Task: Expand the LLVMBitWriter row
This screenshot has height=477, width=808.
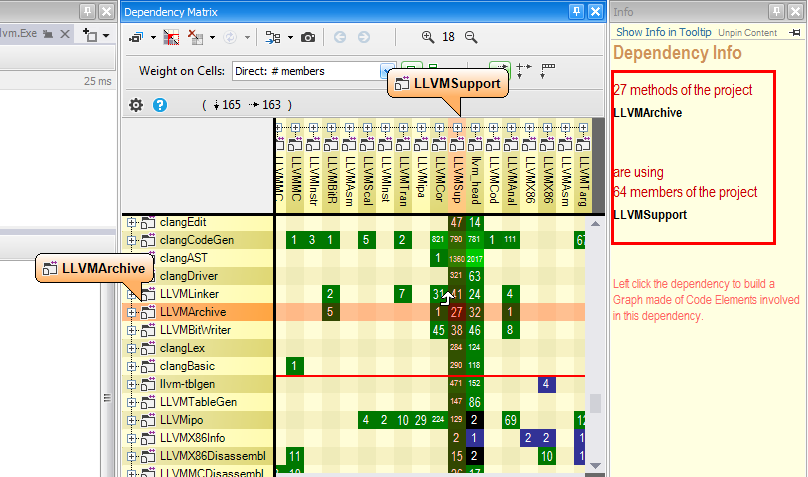Action: [x=131, y=330]
